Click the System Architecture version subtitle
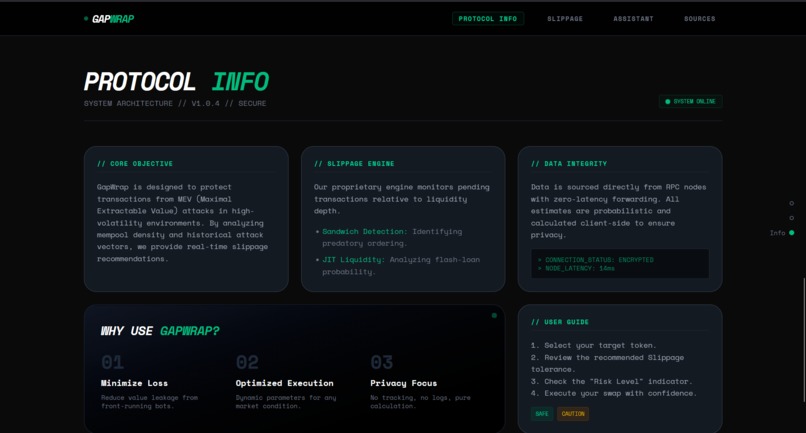 click(175, 103)
